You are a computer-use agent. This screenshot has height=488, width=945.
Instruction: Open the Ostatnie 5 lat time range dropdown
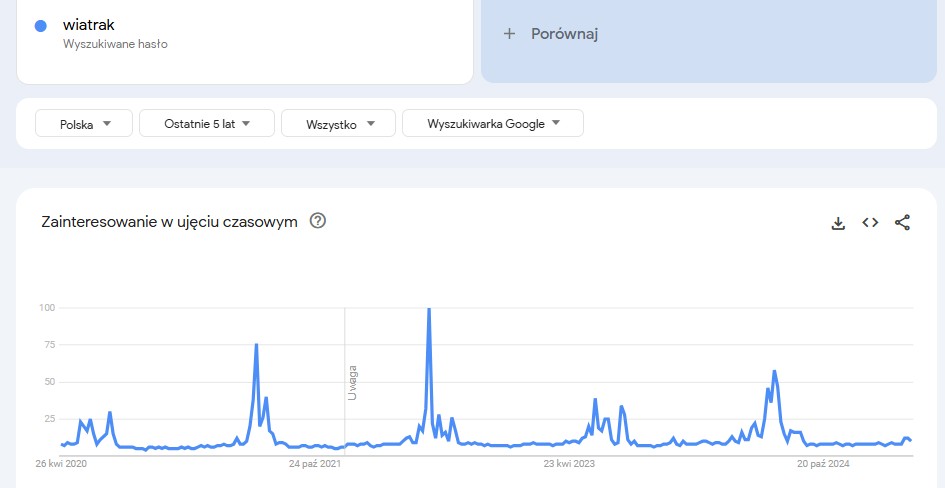(x=207, y=124)
